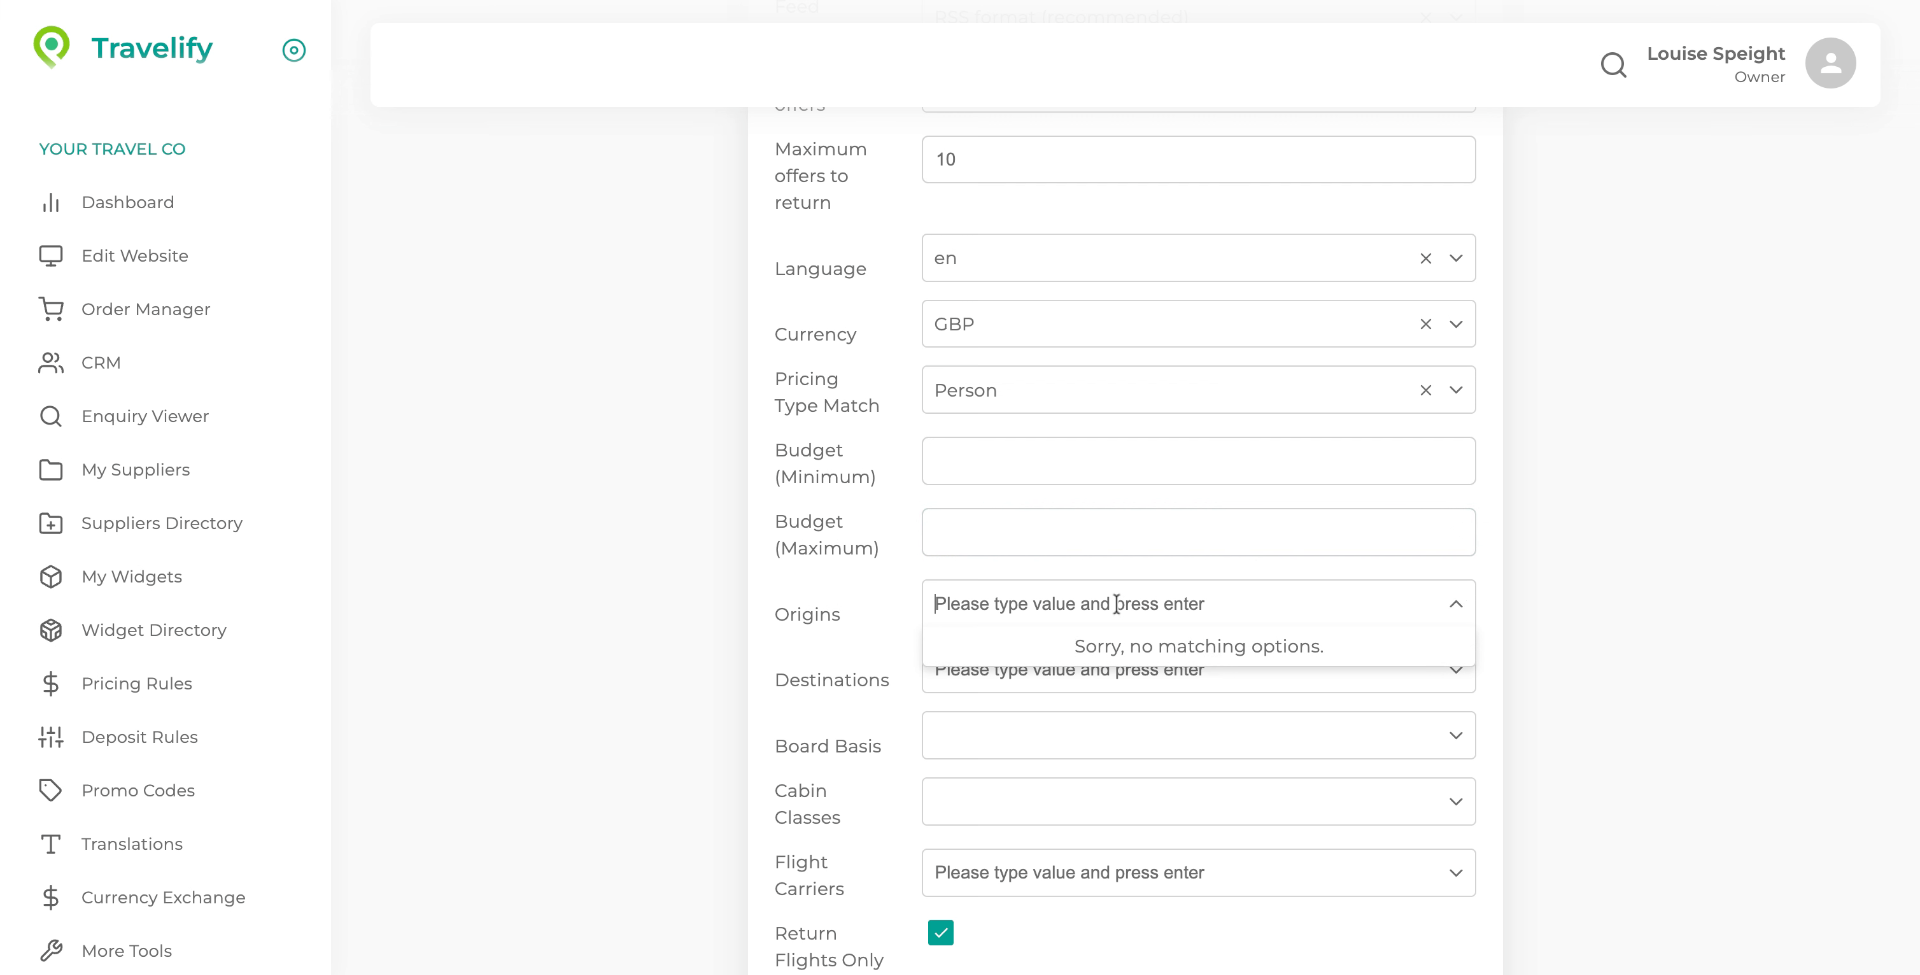Click the CRM people icon

(x=51, y=363)
